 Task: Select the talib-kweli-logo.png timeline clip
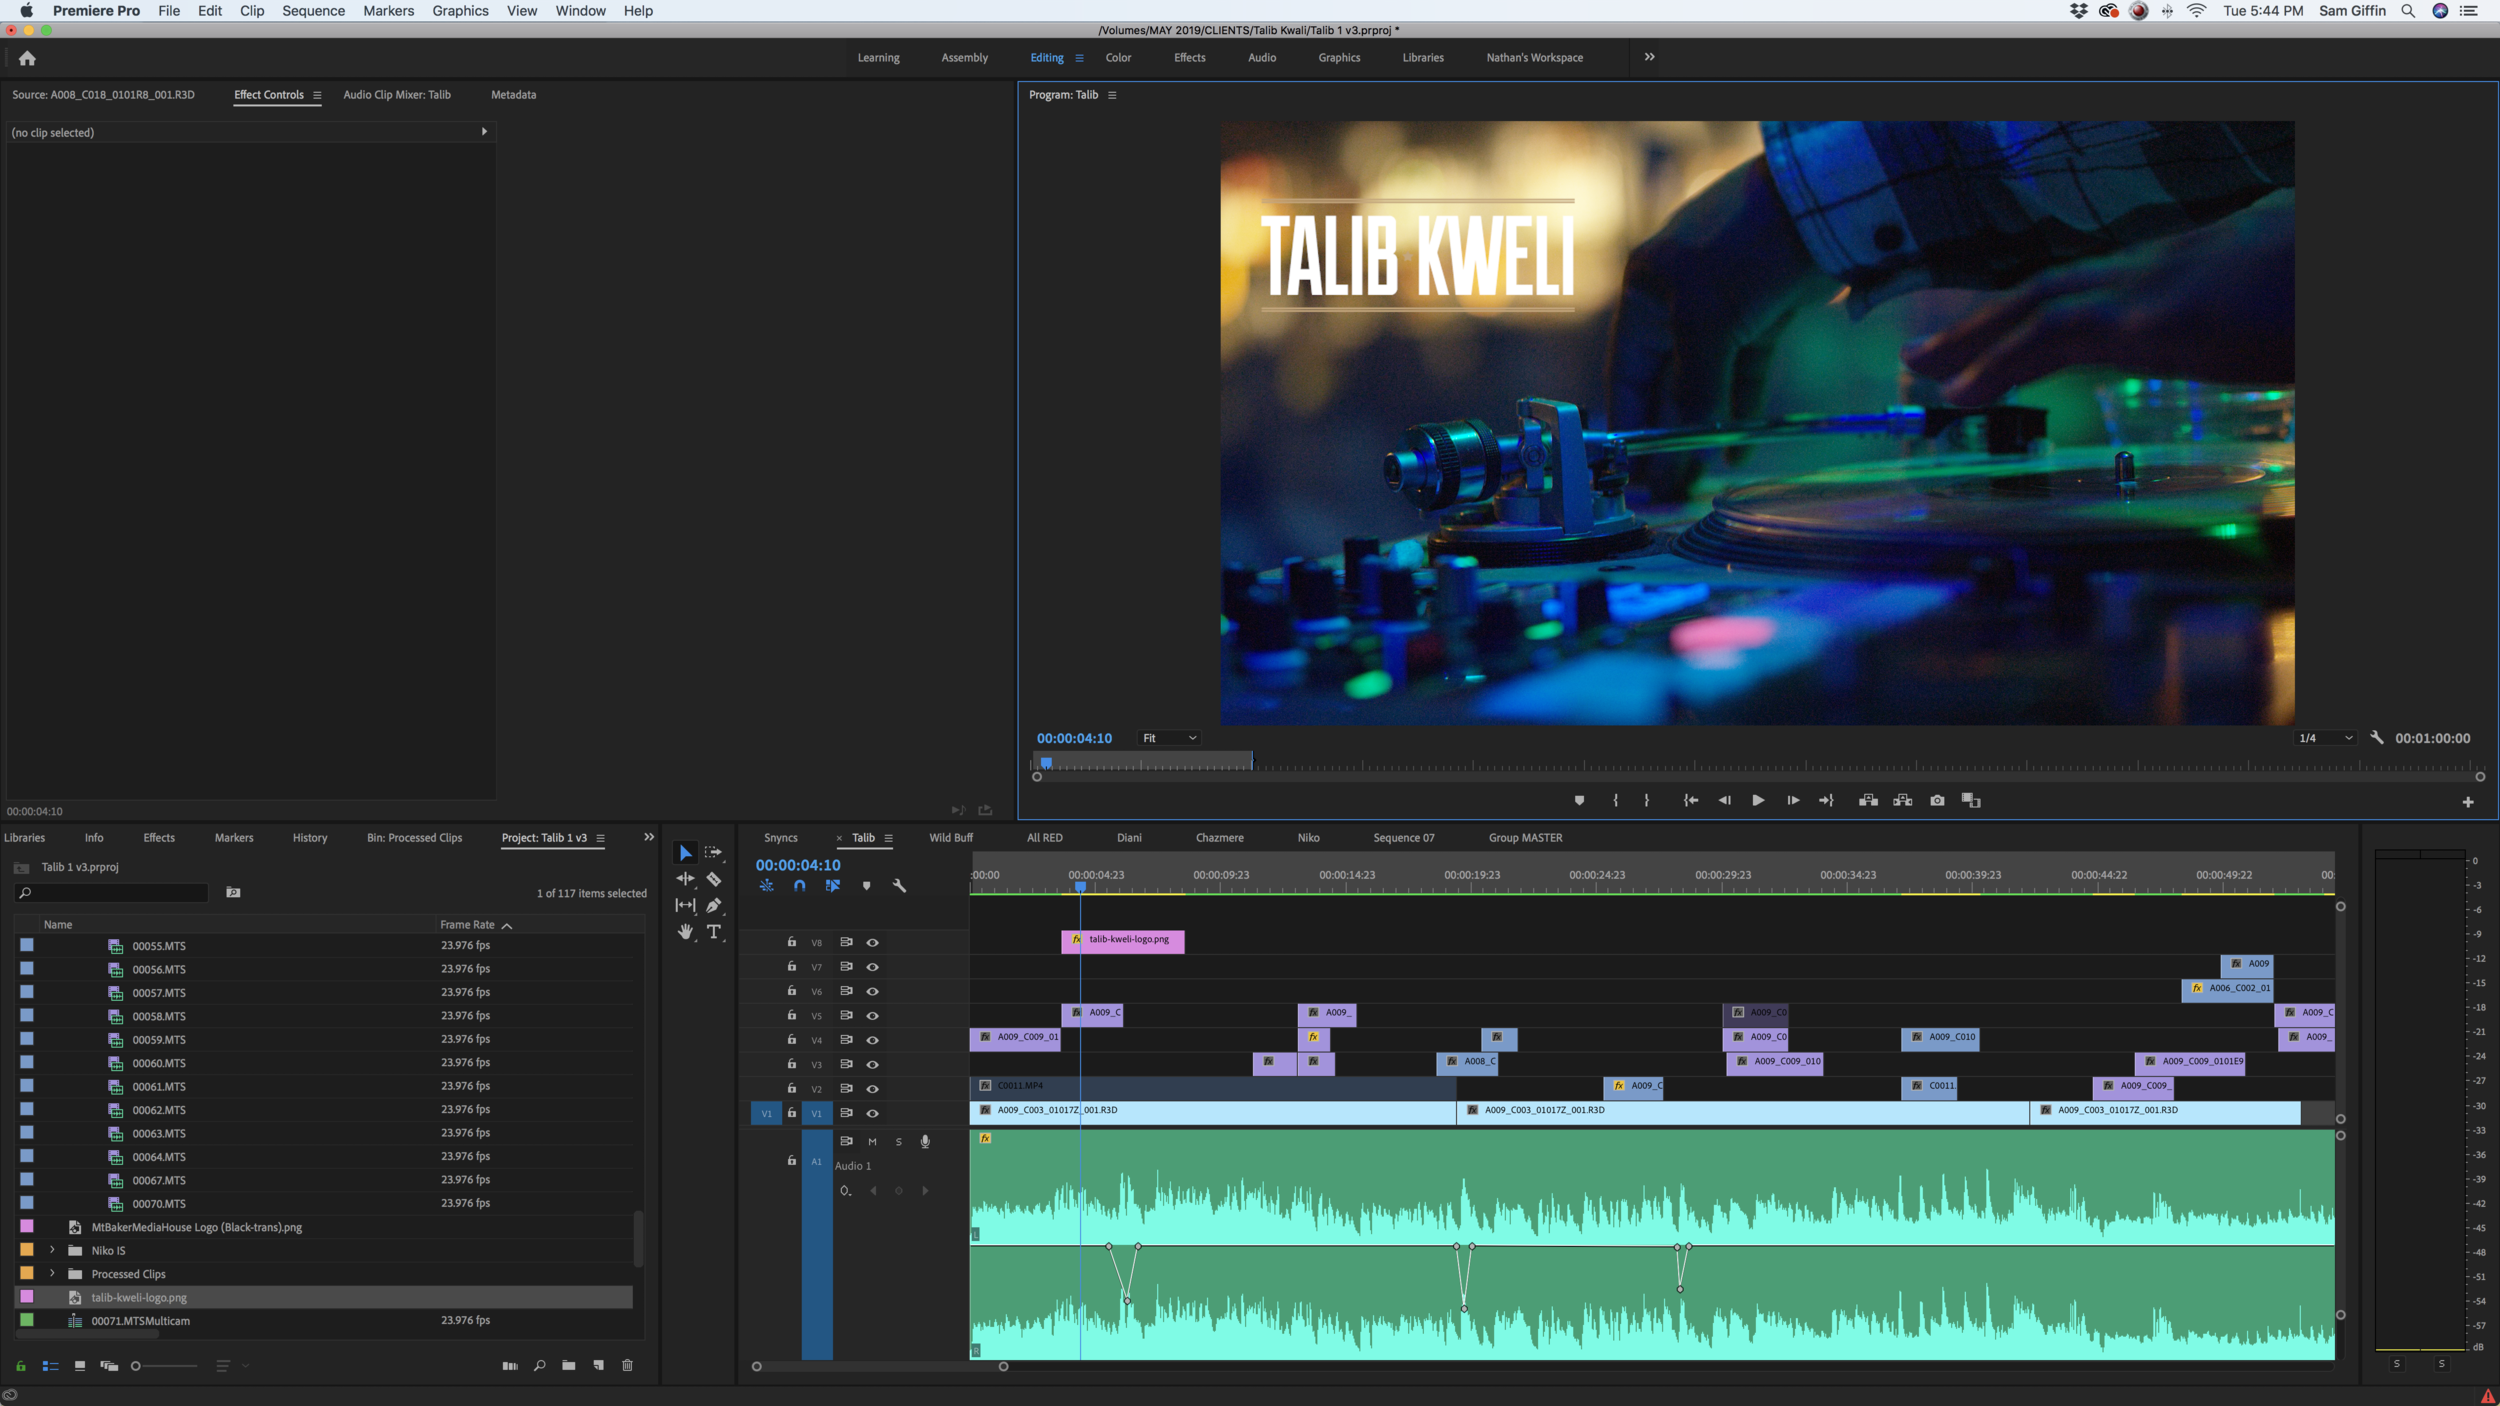(1122, 940)
